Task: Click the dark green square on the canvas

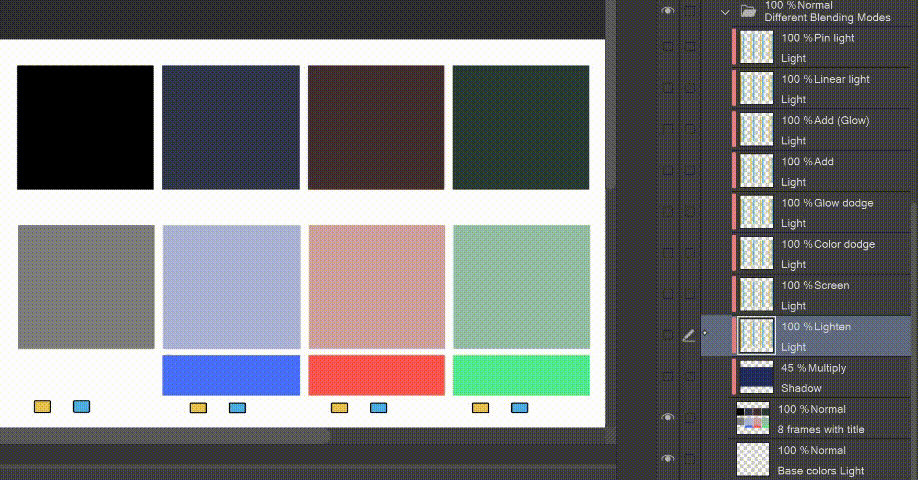Action: tap(521, 128)
